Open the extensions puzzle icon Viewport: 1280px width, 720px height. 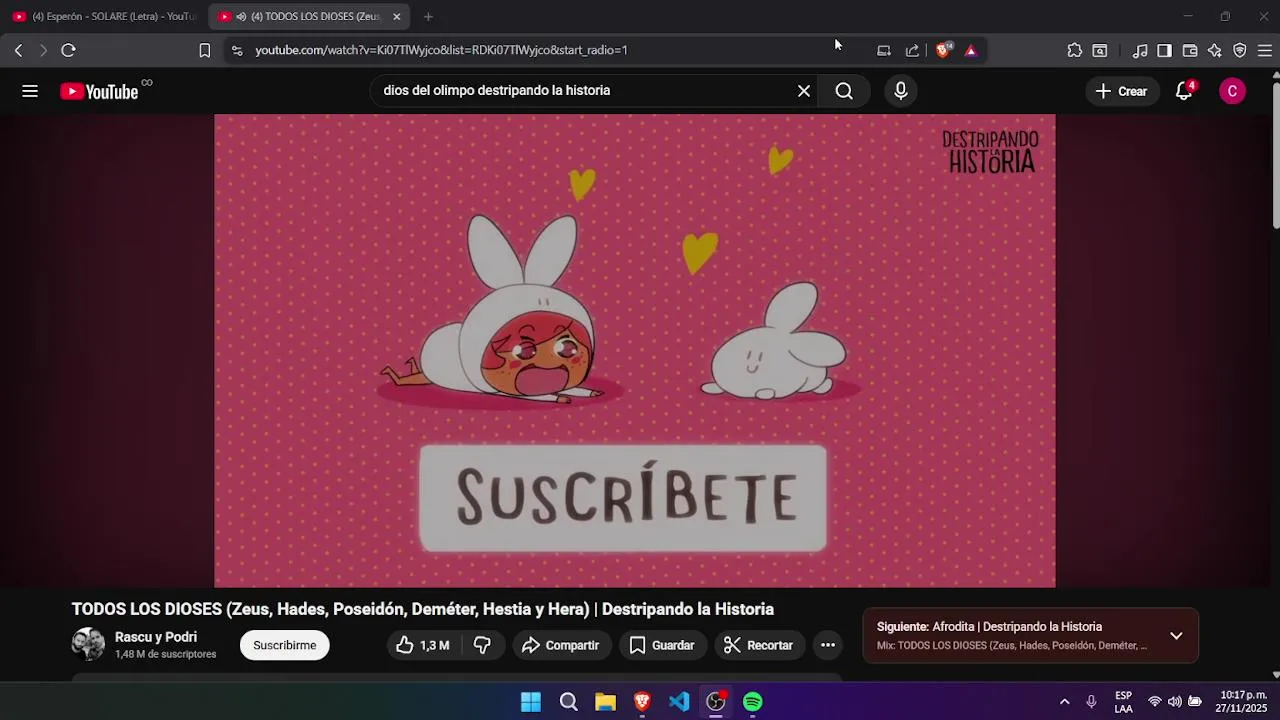coord(1075,50)
